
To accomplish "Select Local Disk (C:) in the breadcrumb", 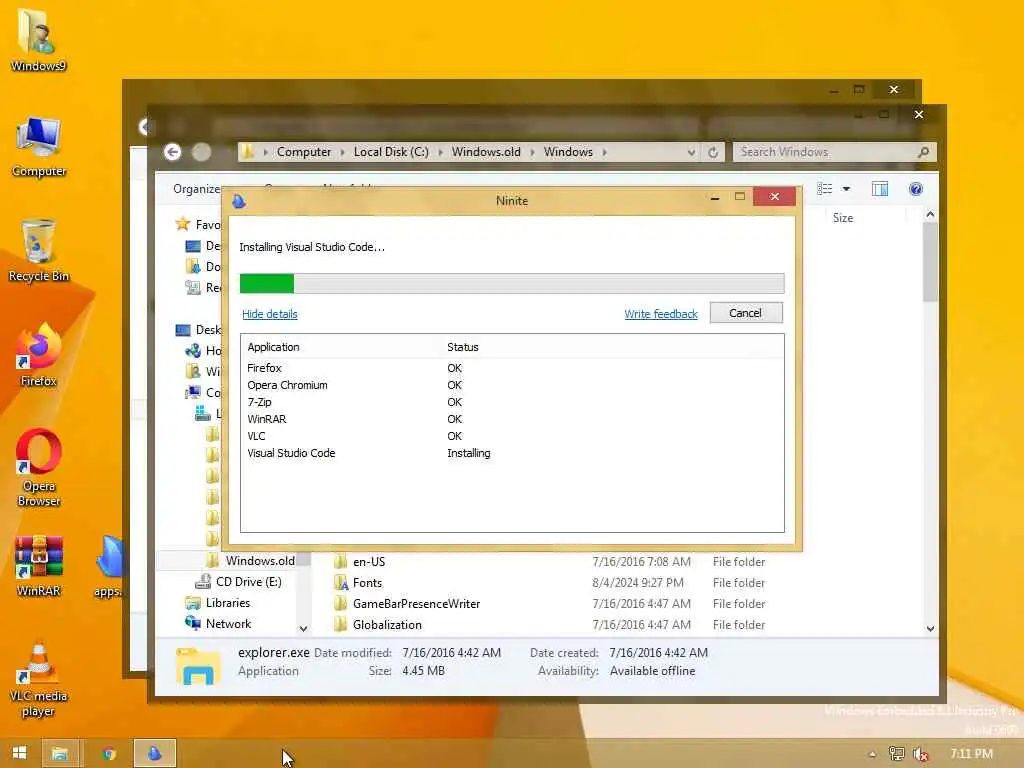I will pos(391,152).
